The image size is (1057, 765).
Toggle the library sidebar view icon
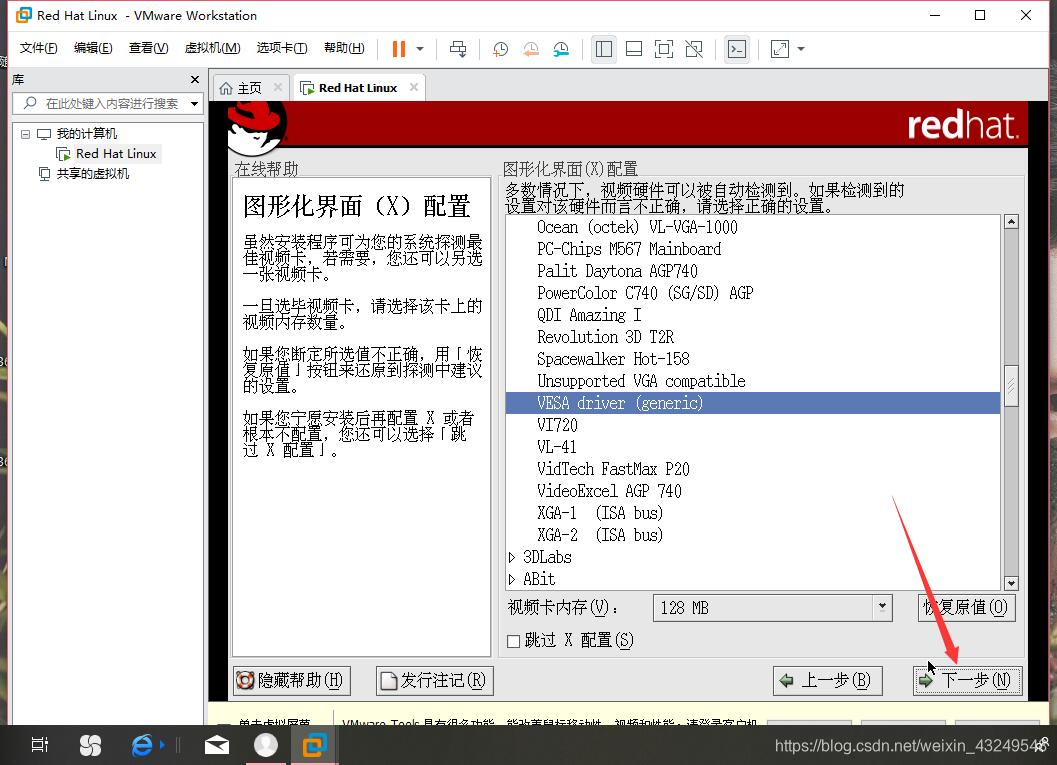604,49
